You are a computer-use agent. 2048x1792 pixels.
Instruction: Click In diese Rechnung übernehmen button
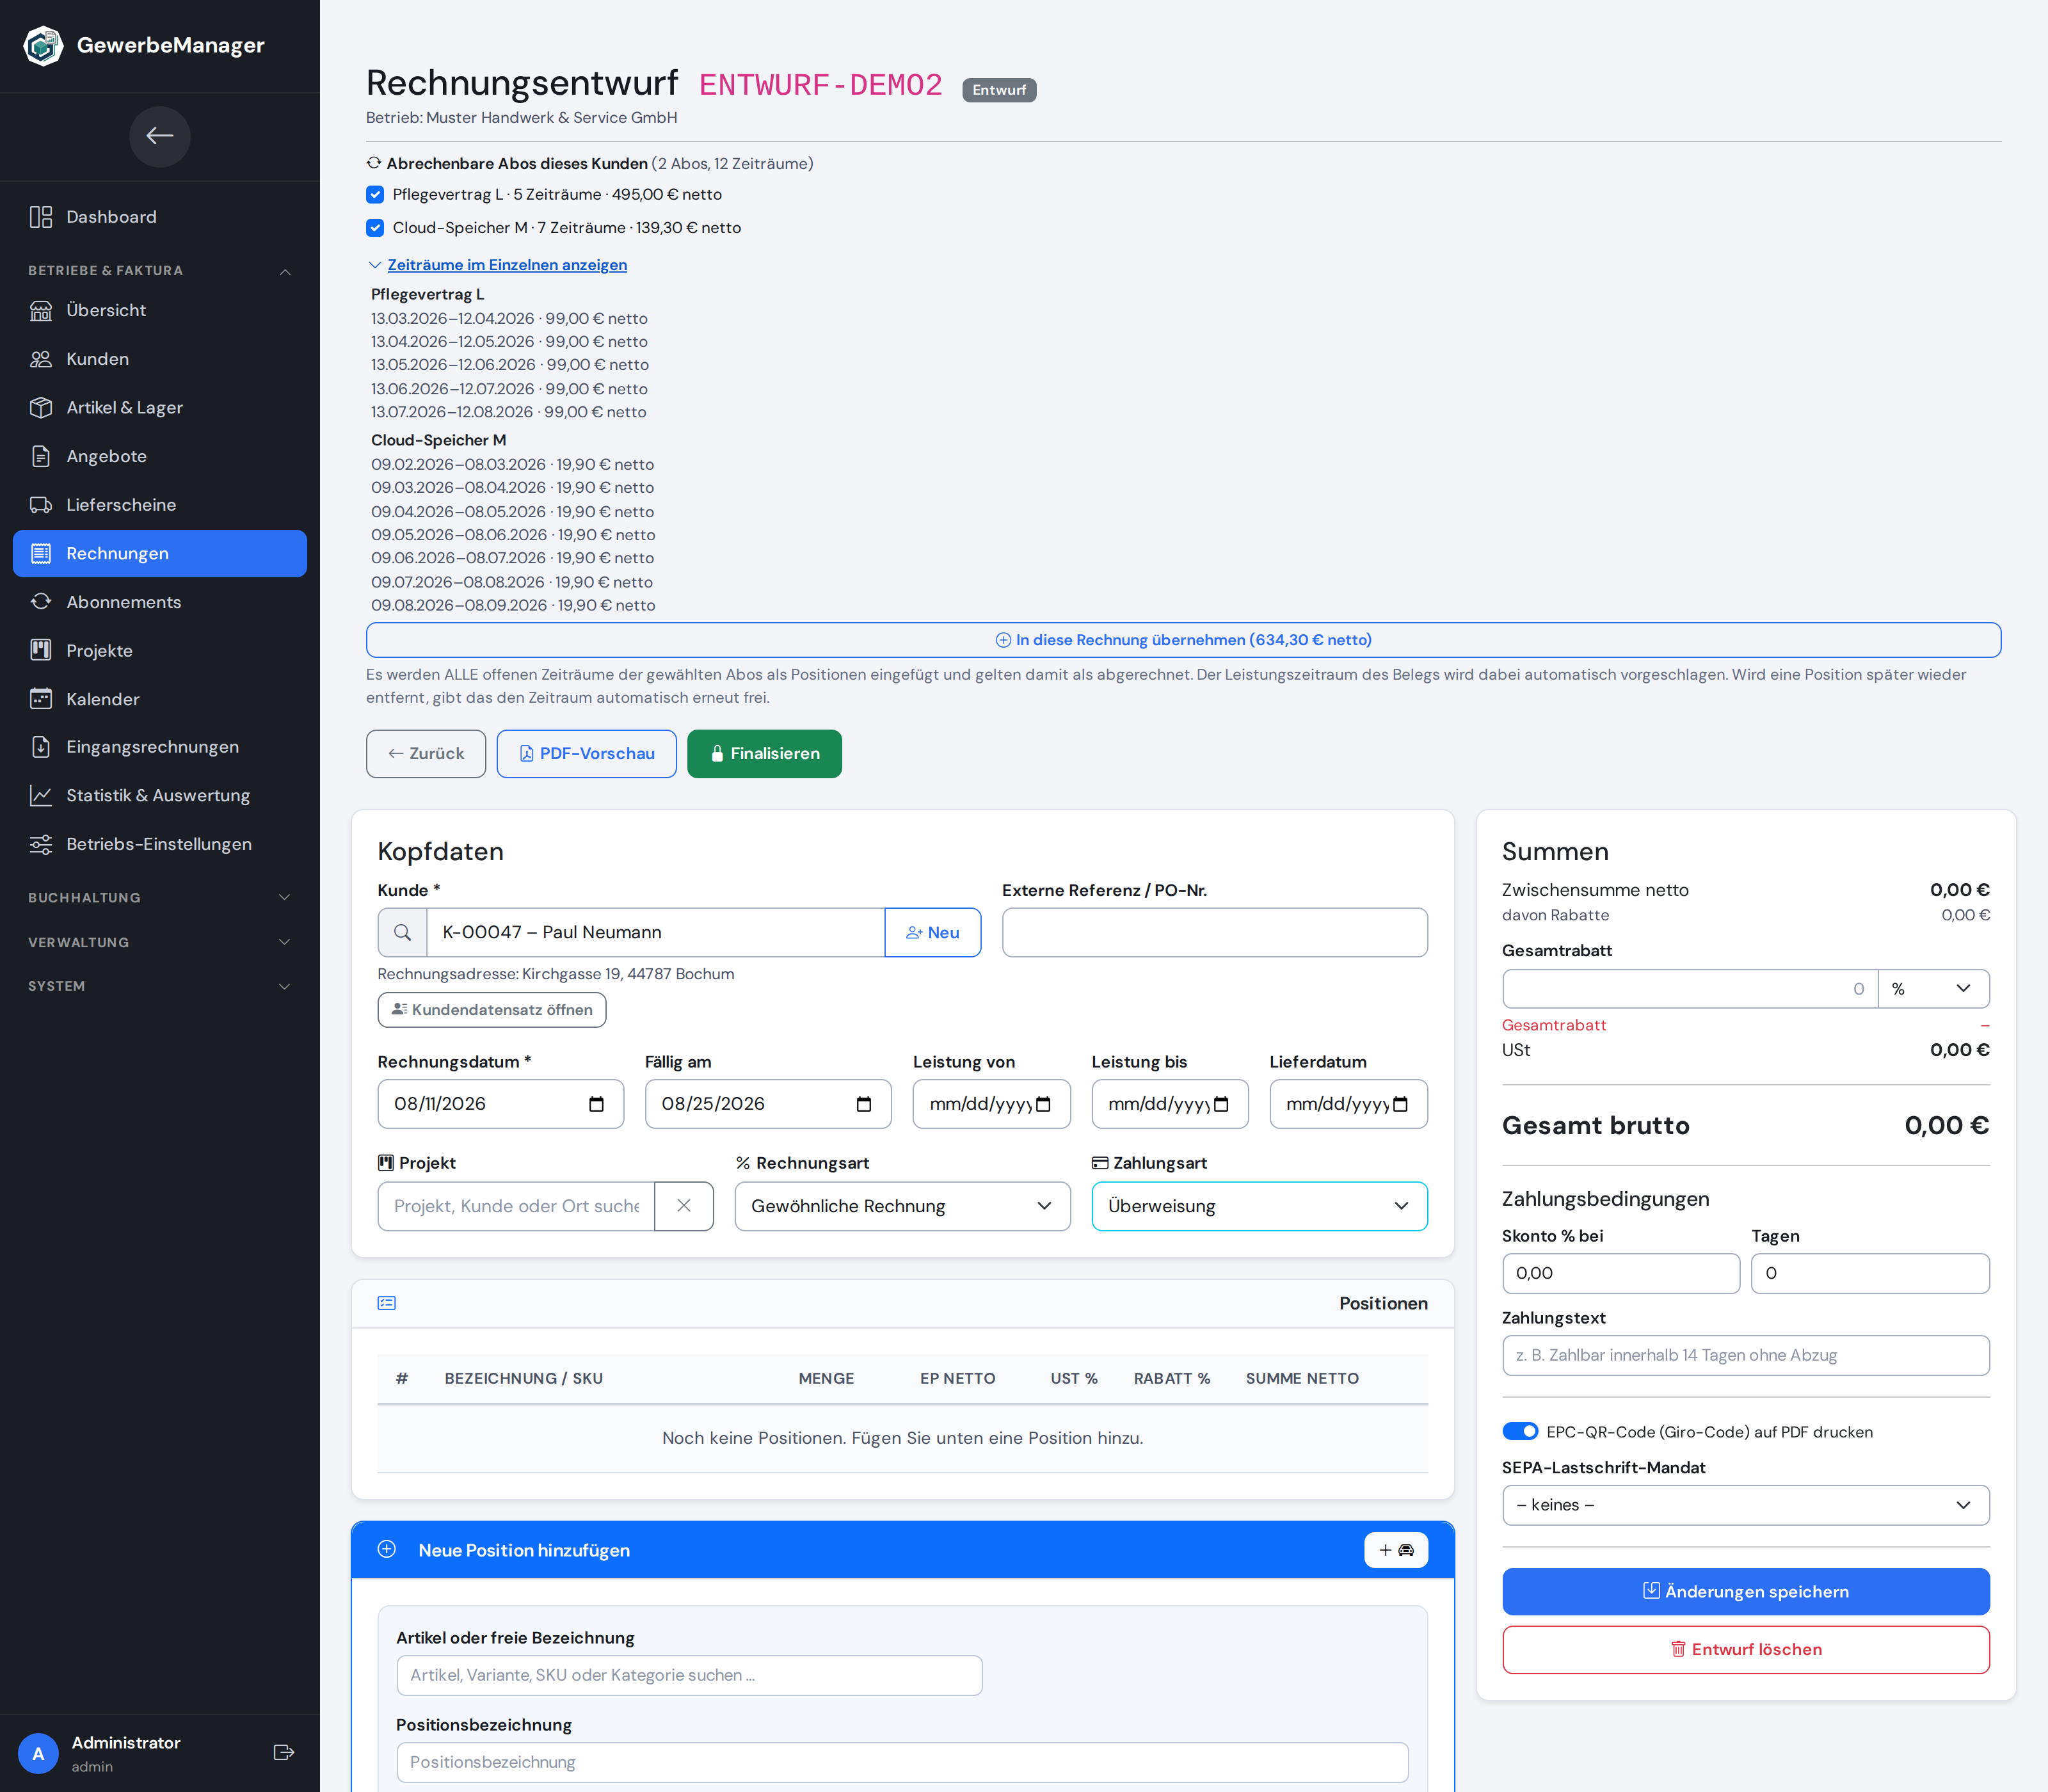[1183, 640]
